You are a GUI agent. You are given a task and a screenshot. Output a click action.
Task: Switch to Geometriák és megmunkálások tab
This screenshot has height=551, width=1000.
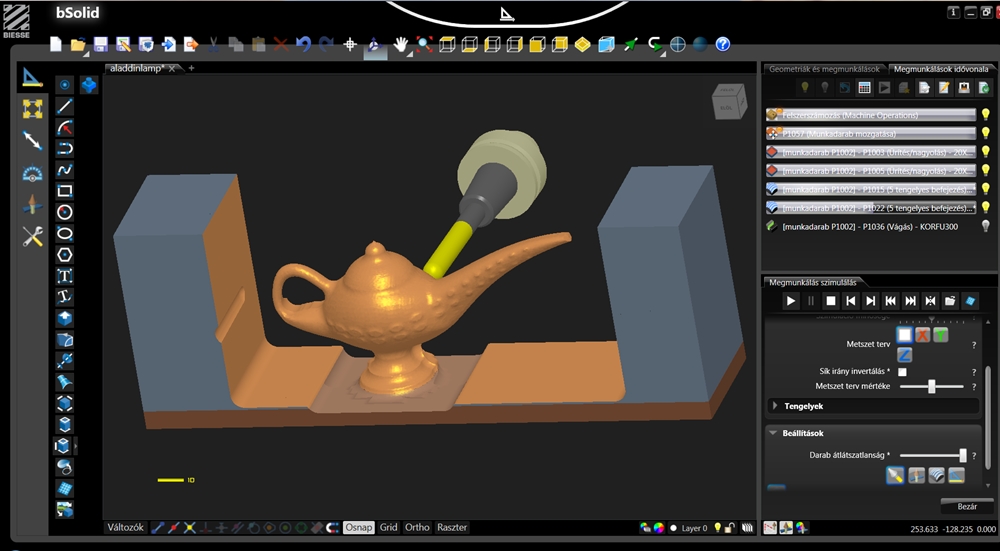824,69
